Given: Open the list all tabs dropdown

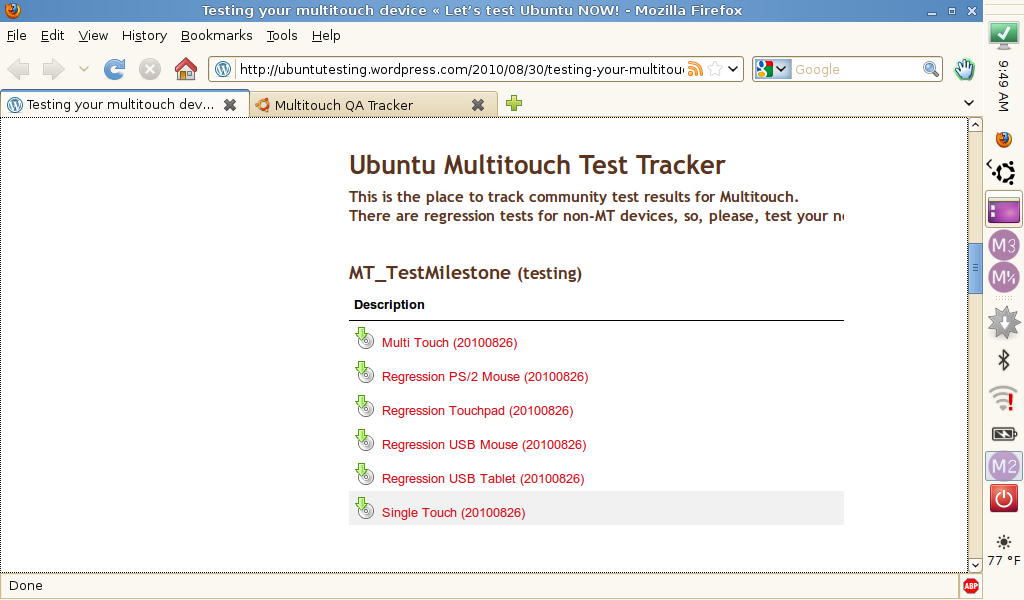Looking at the screenshot, I should (x=969, y=103).
